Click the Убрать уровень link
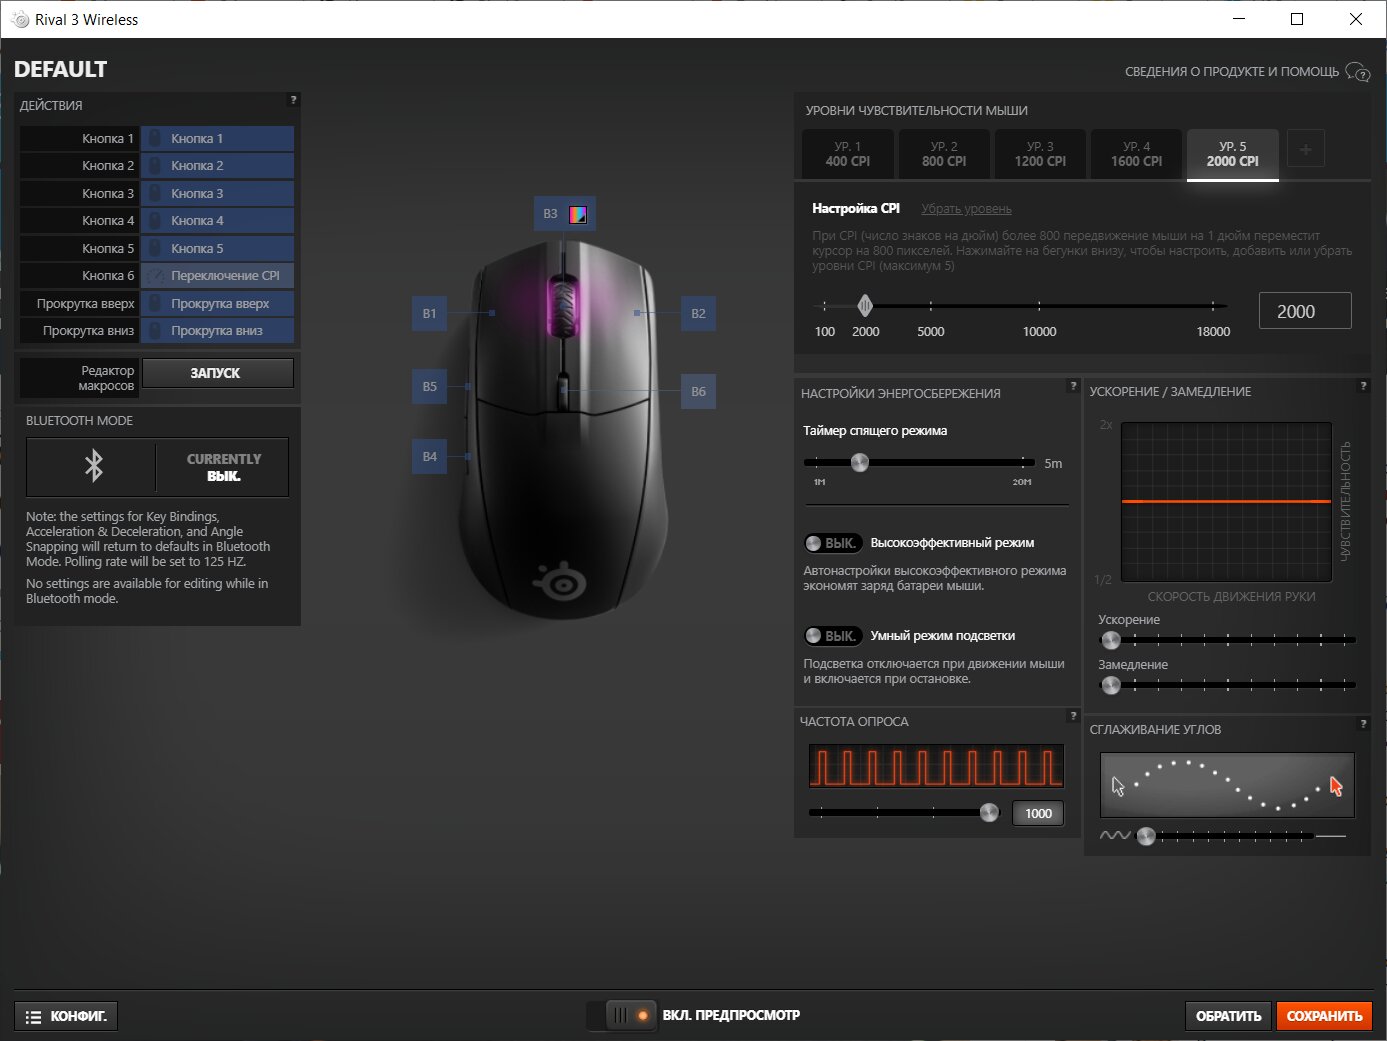 [x=966, y=209]
